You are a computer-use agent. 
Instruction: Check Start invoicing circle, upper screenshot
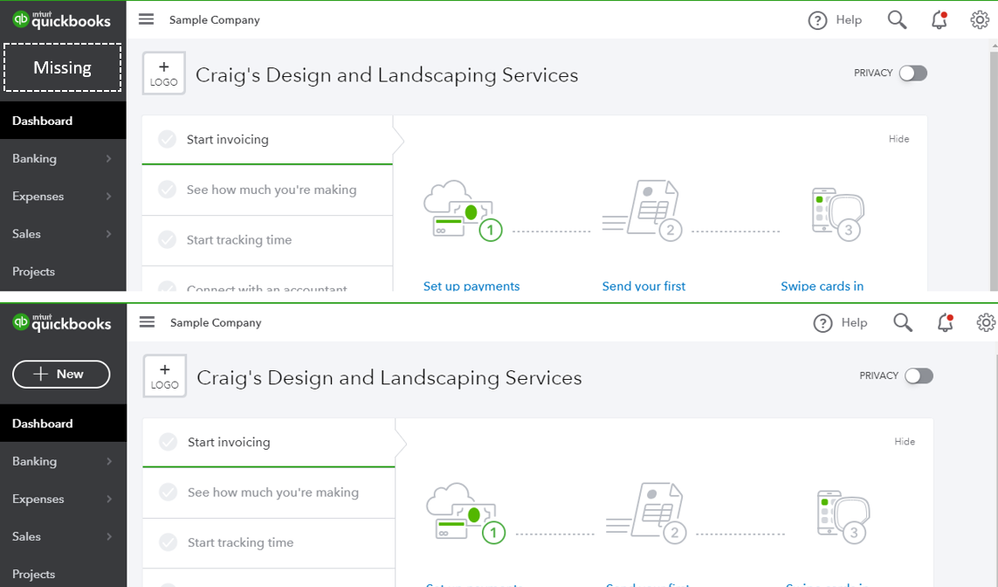(167, 139)
